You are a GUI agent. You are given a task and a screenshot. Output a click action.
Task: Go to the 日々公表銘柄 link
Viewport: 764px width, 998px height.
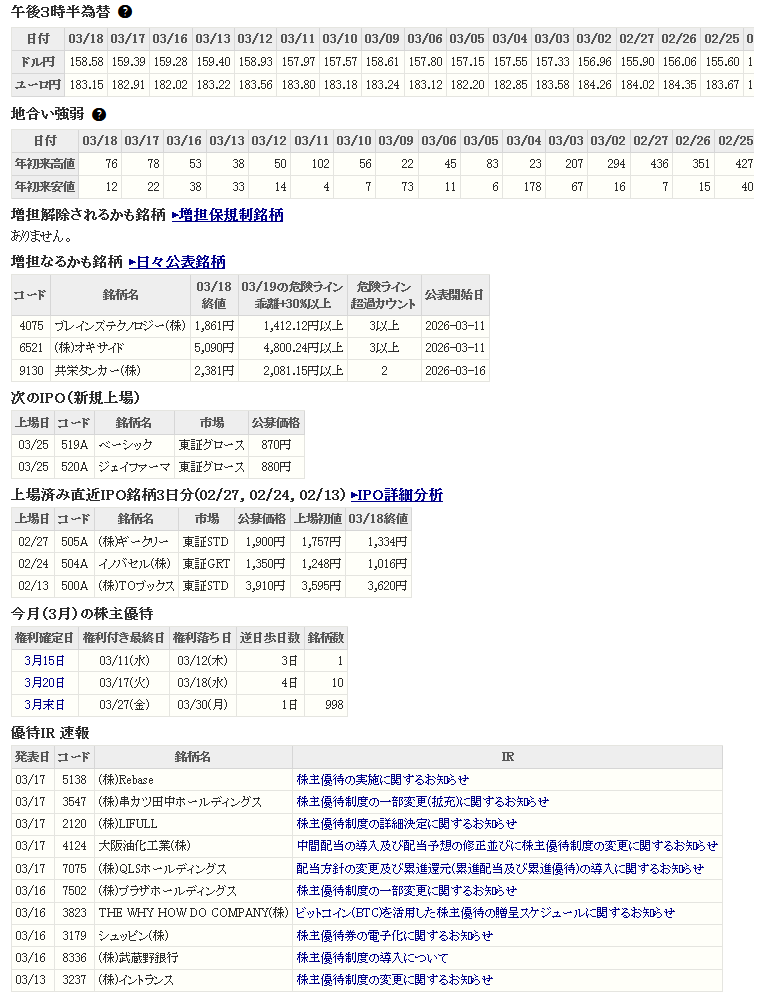(x=177, y=262)
